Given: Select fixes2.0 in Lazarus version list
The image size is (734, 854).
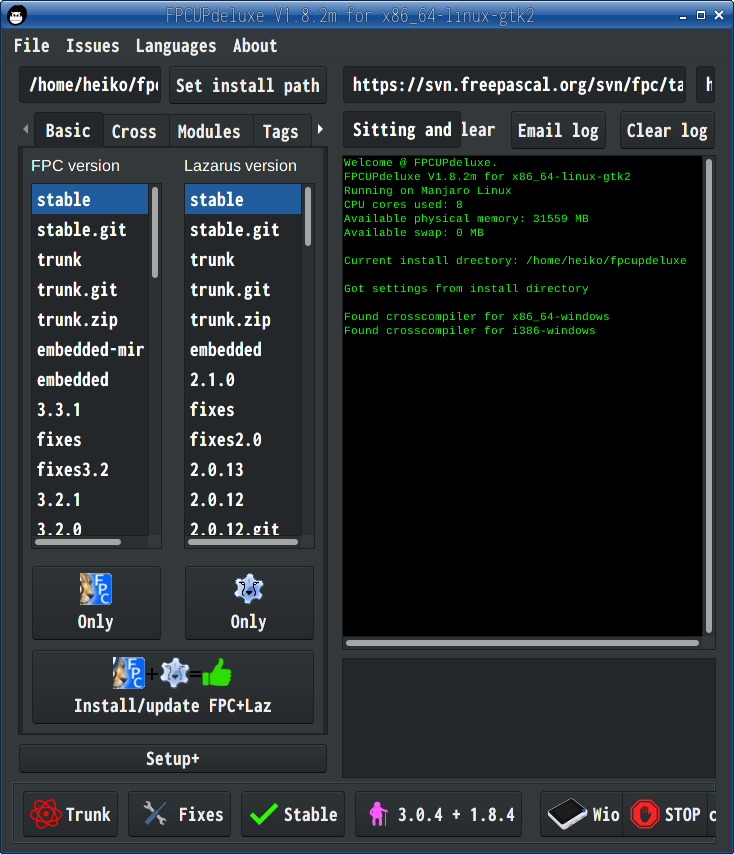Looking at the screenshot, I should tap(243, 439).
